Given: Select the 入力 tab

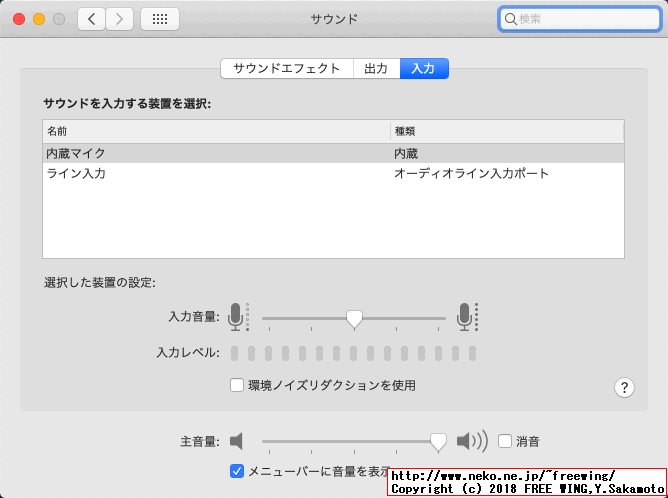Looking at the screenshot, I should point(423,69).
